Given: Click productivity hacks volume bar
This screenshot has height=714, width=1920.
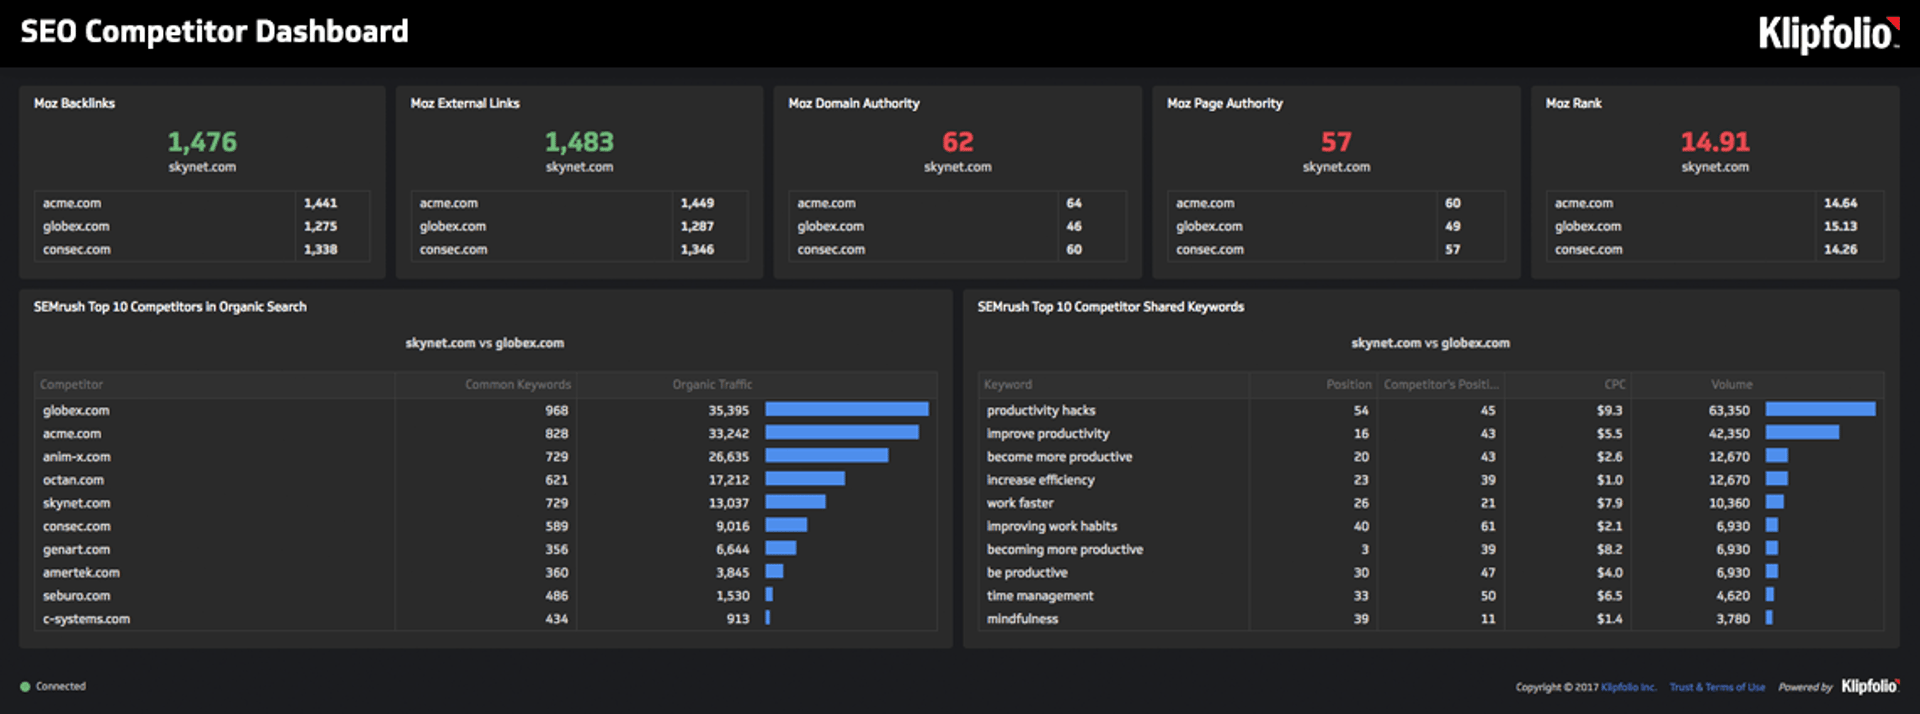Looking at the screenshot, I should (x=1820, y=409).
